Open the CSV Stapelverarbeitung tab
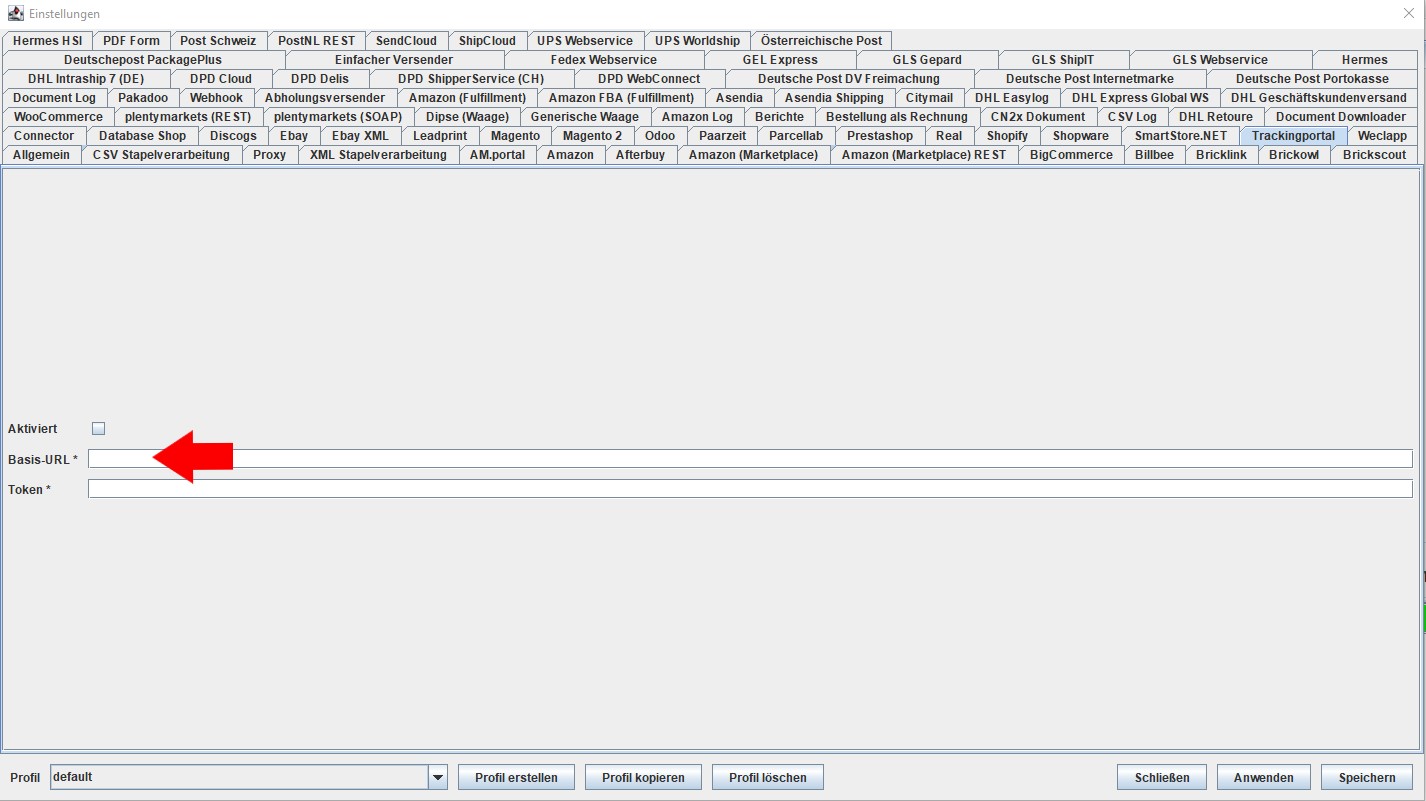The image size is (1426, 801). click(x=161, y=155)
